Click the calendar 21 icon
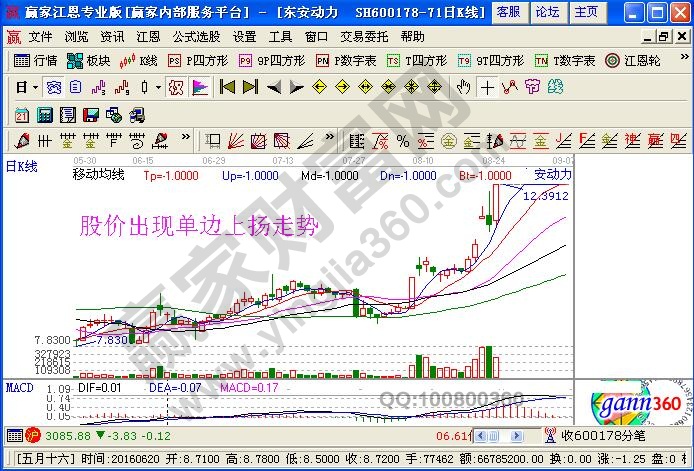The image size is (694, 471). pos(22,116)
